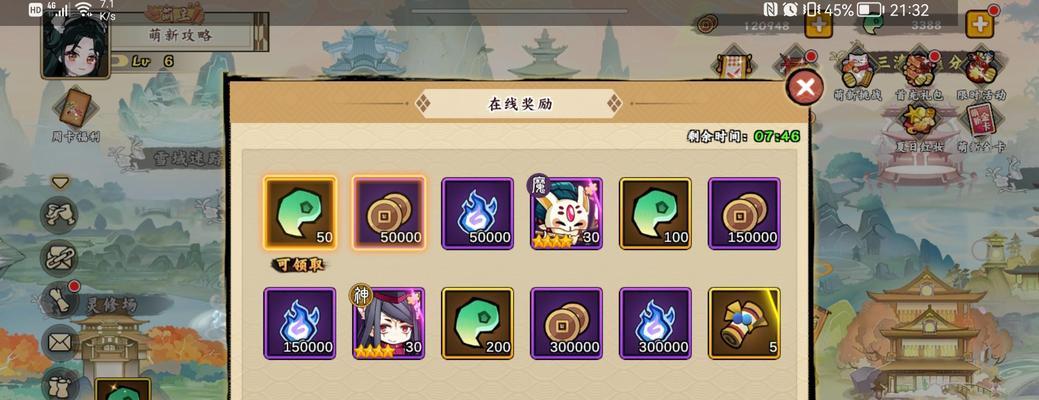Tap the 150000 blue flame reward
This screenshot has height=400, width=1039.
coord(300,323)
